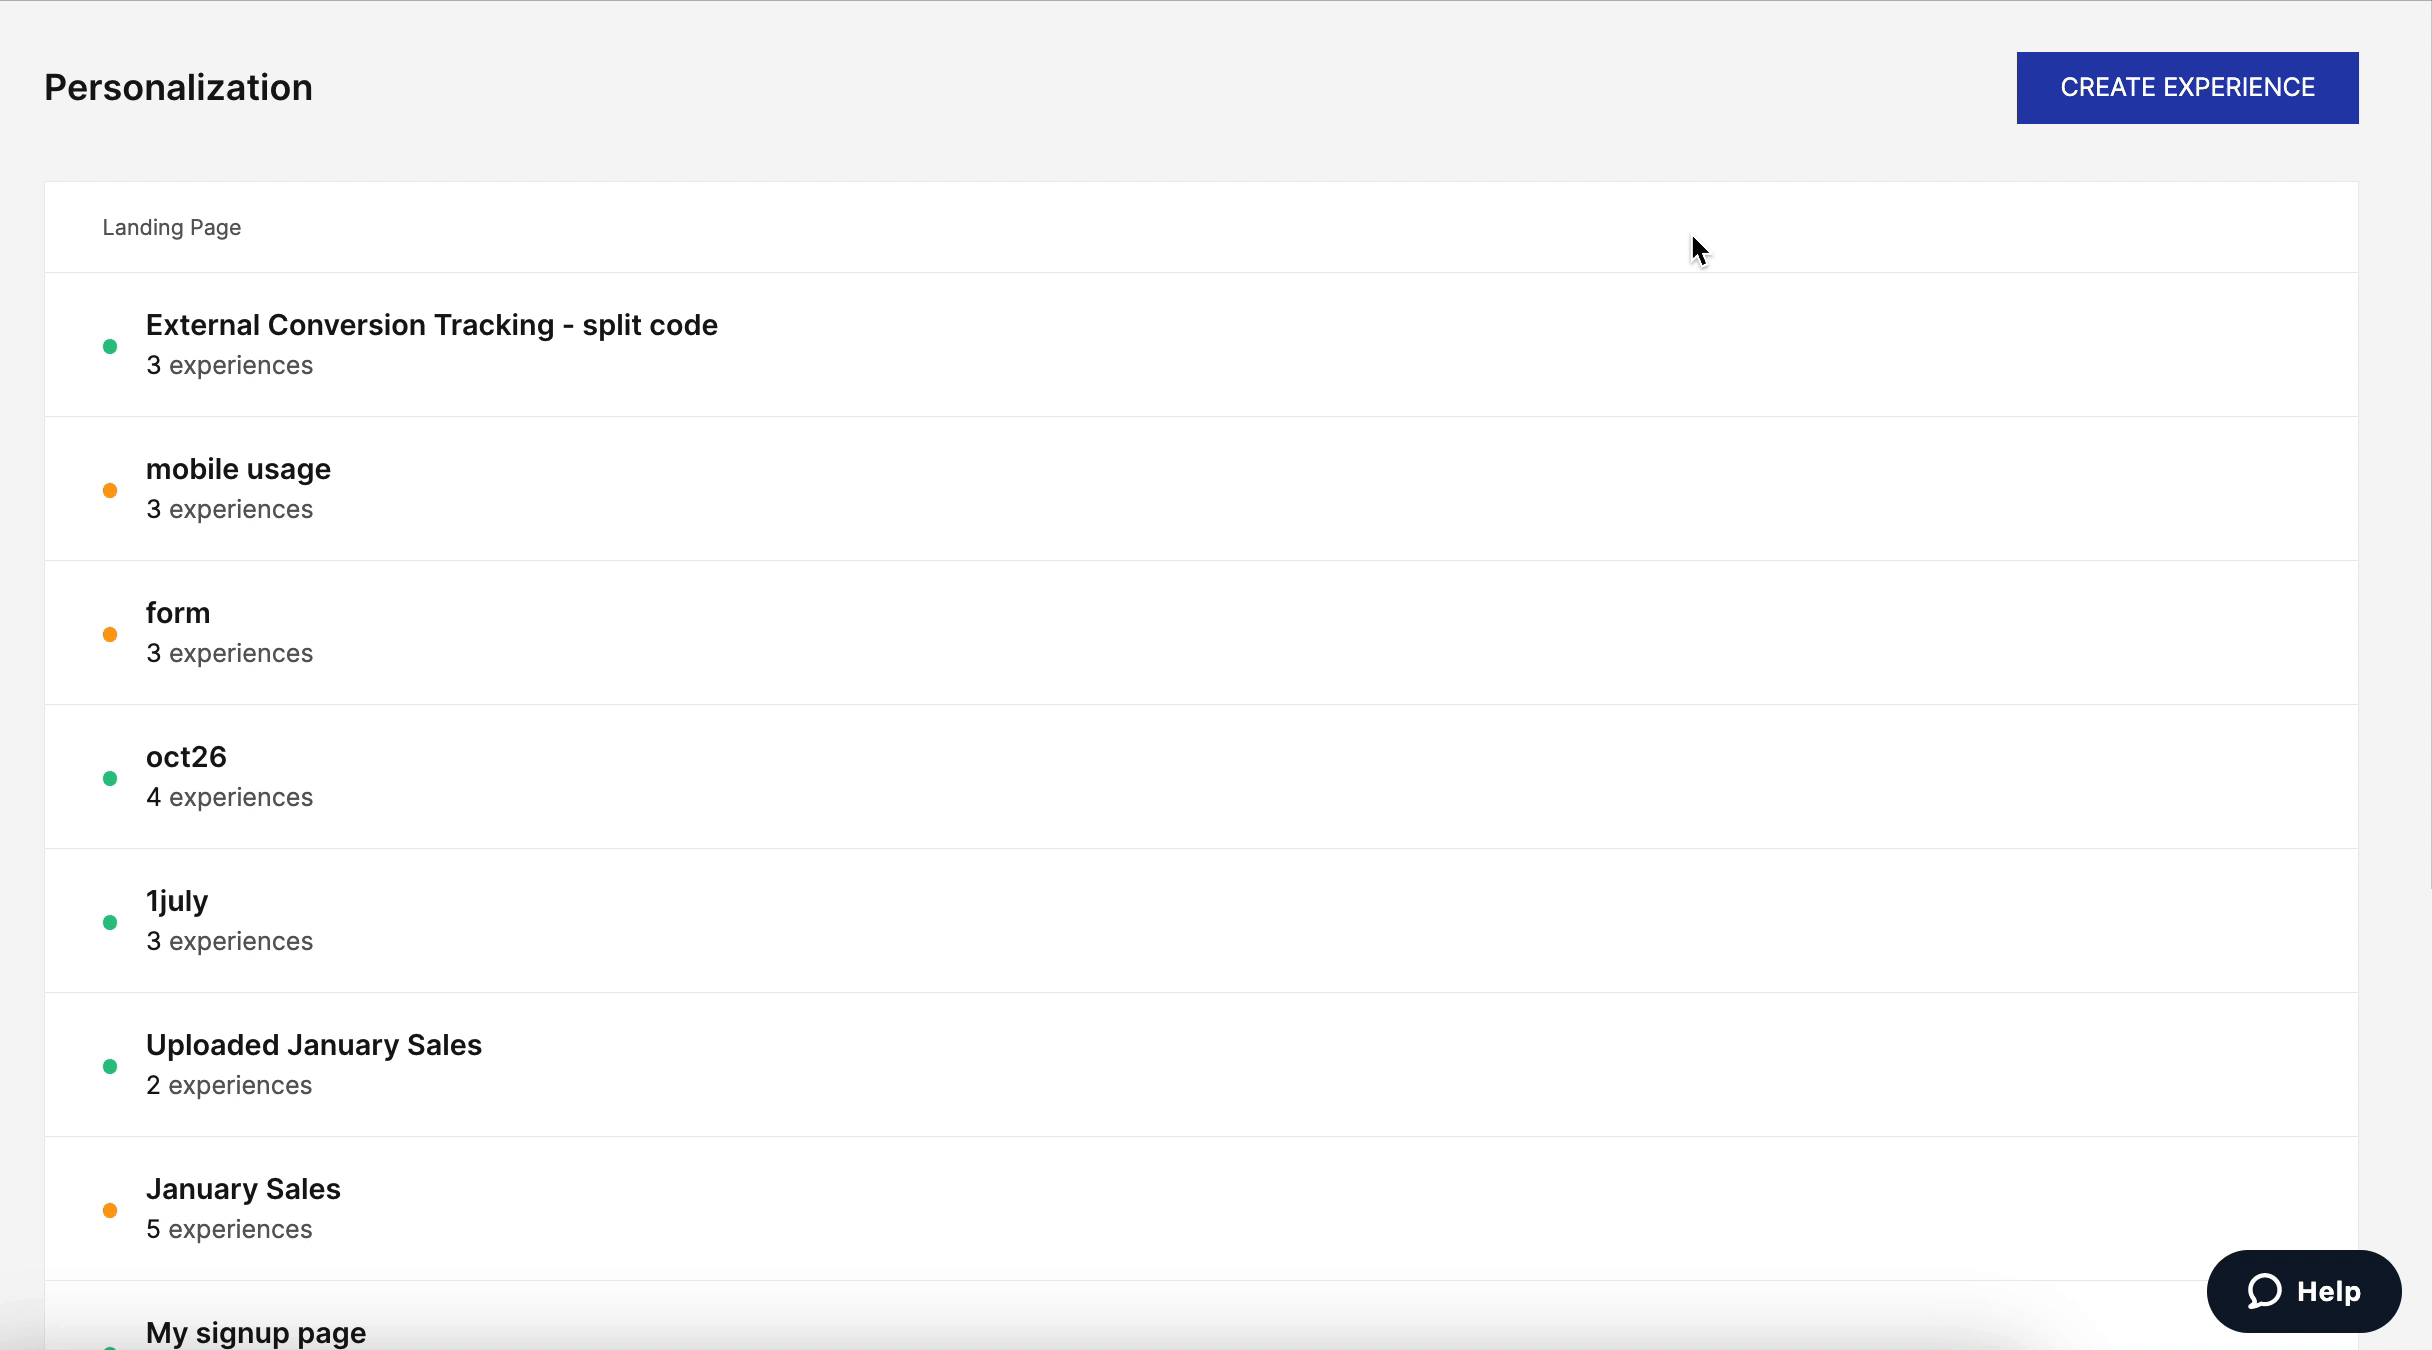Screen dimensions: 2432x1350
Task: Click the 4 experiences label under oct26
Action: pyautogui.click(x=229, y=797)
